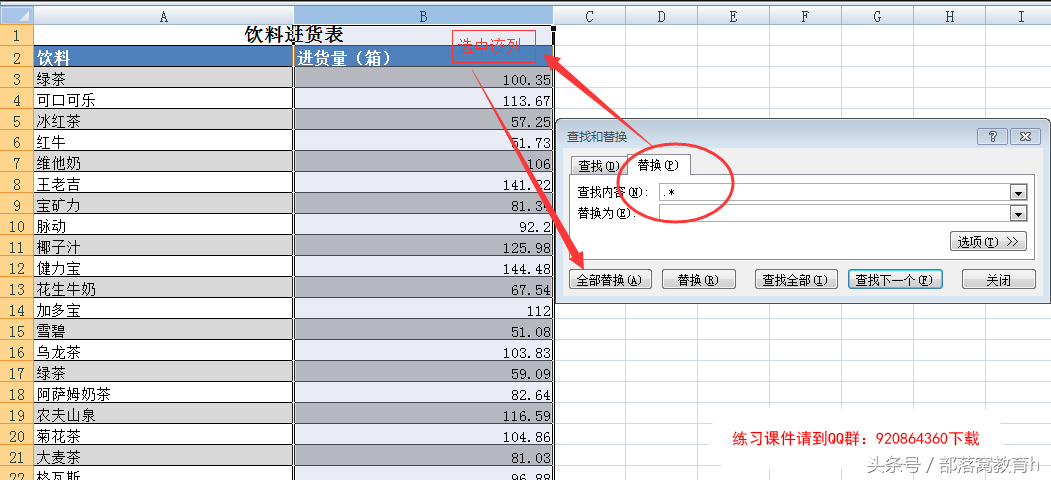The width and height of the screenshot is (1051, 480).
Task: Click value cell 51.08
Action: pyautogui.click(x=424, y=331)
